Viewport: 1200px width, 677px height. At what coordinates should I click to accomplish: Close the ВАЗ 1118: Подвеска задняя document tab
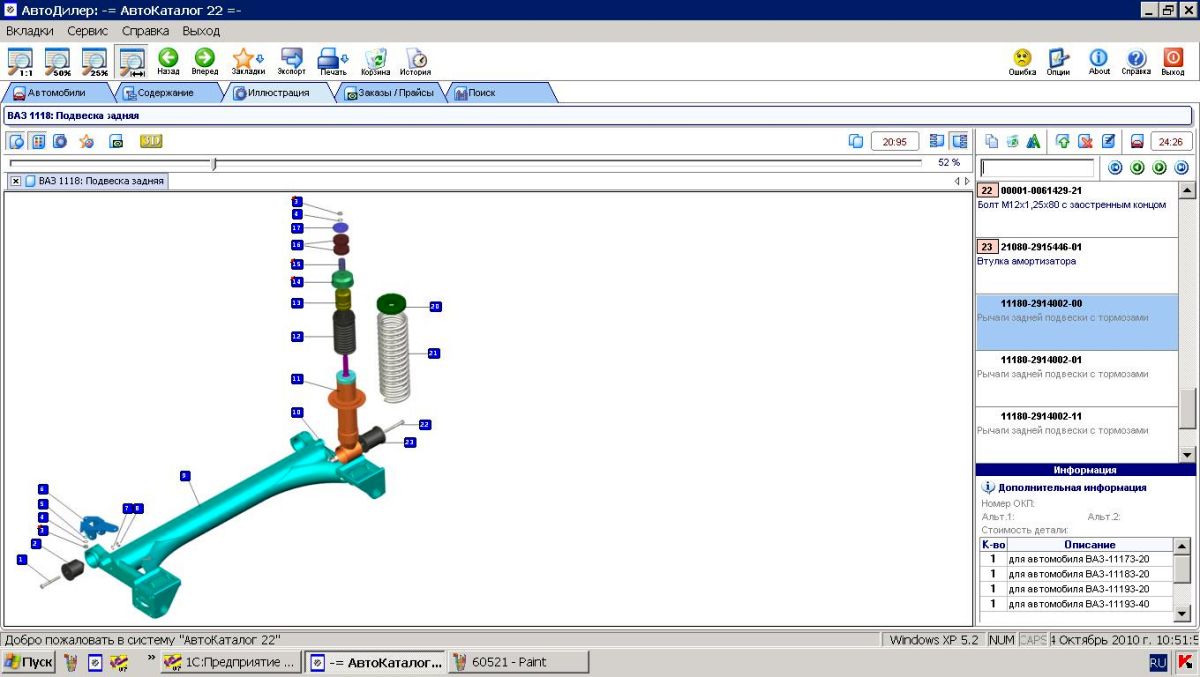click(x=16, y=181)
